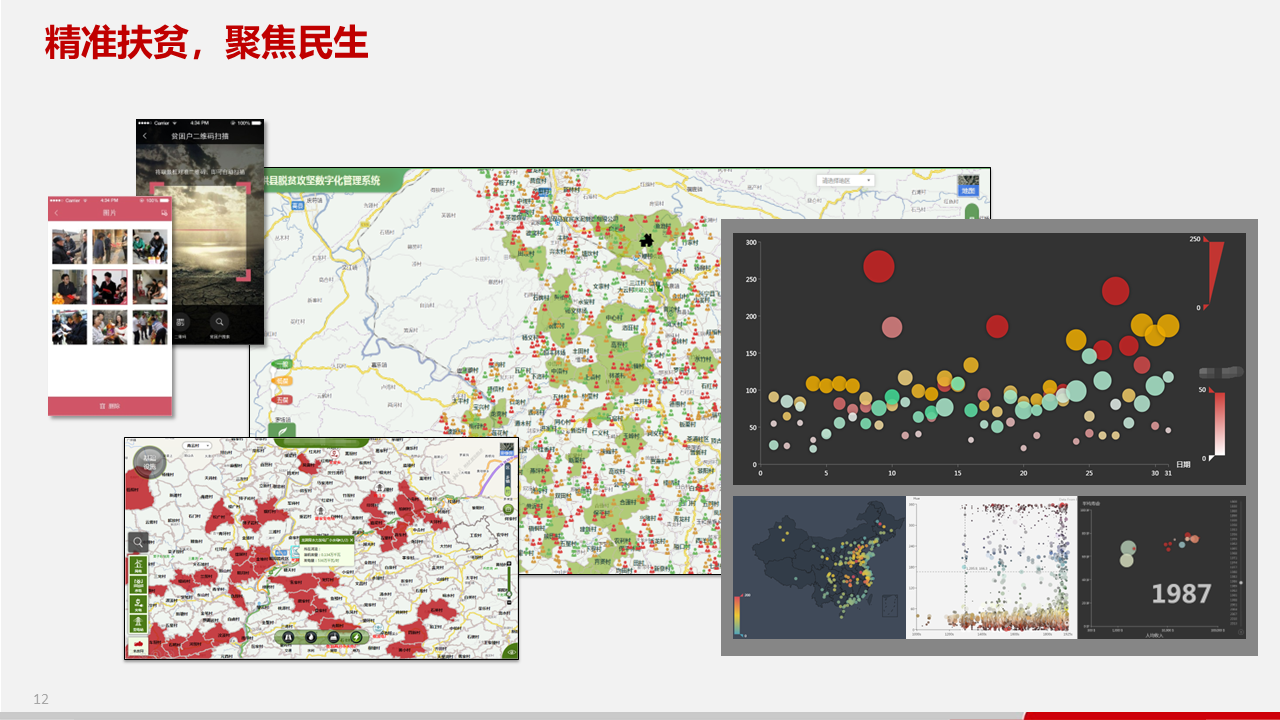Switch to the blue 地图 map-type tab

968,188
